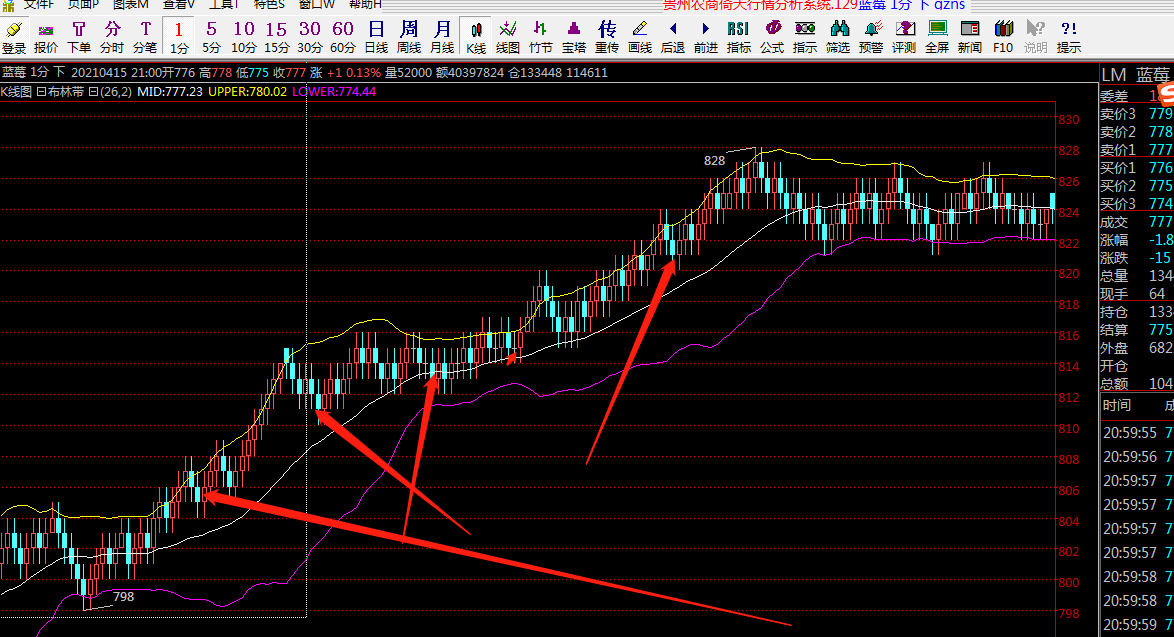This screenshot has height=637, width=1174.
Task: Open the 帮助H menu
Action: point(365,4)
